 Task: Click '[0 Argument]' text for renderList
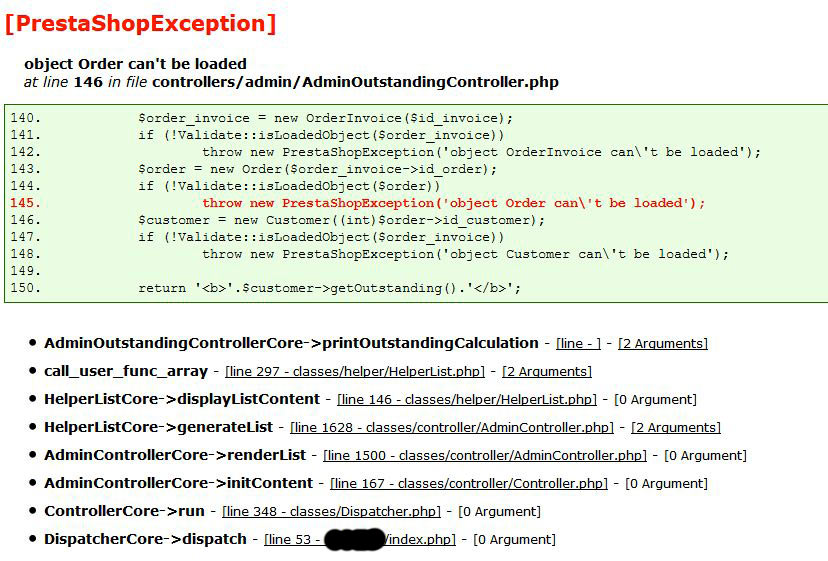(x=705, y=456)
